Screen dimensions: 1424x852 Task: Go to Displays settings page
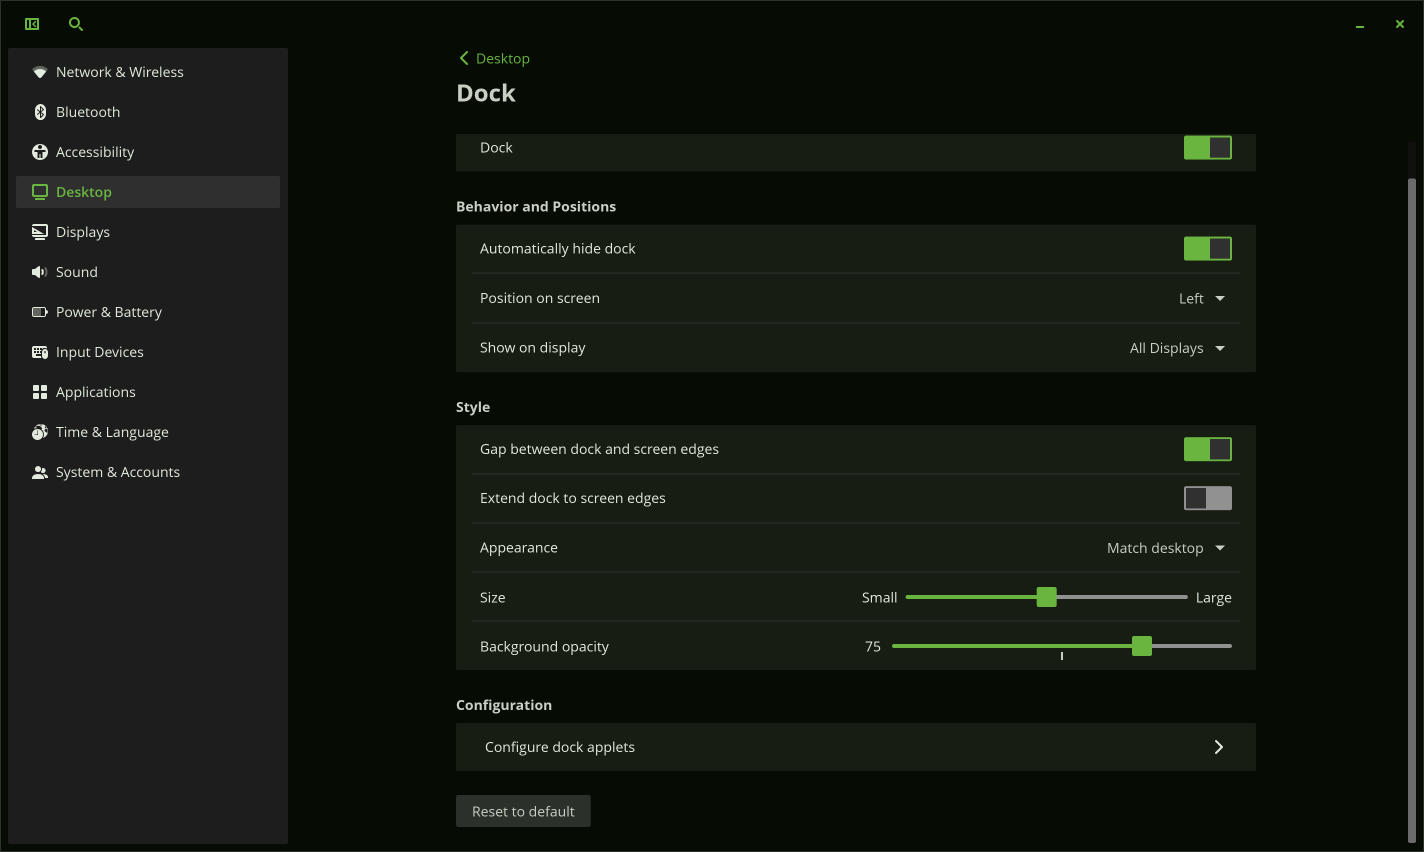[x=83, y=232]
